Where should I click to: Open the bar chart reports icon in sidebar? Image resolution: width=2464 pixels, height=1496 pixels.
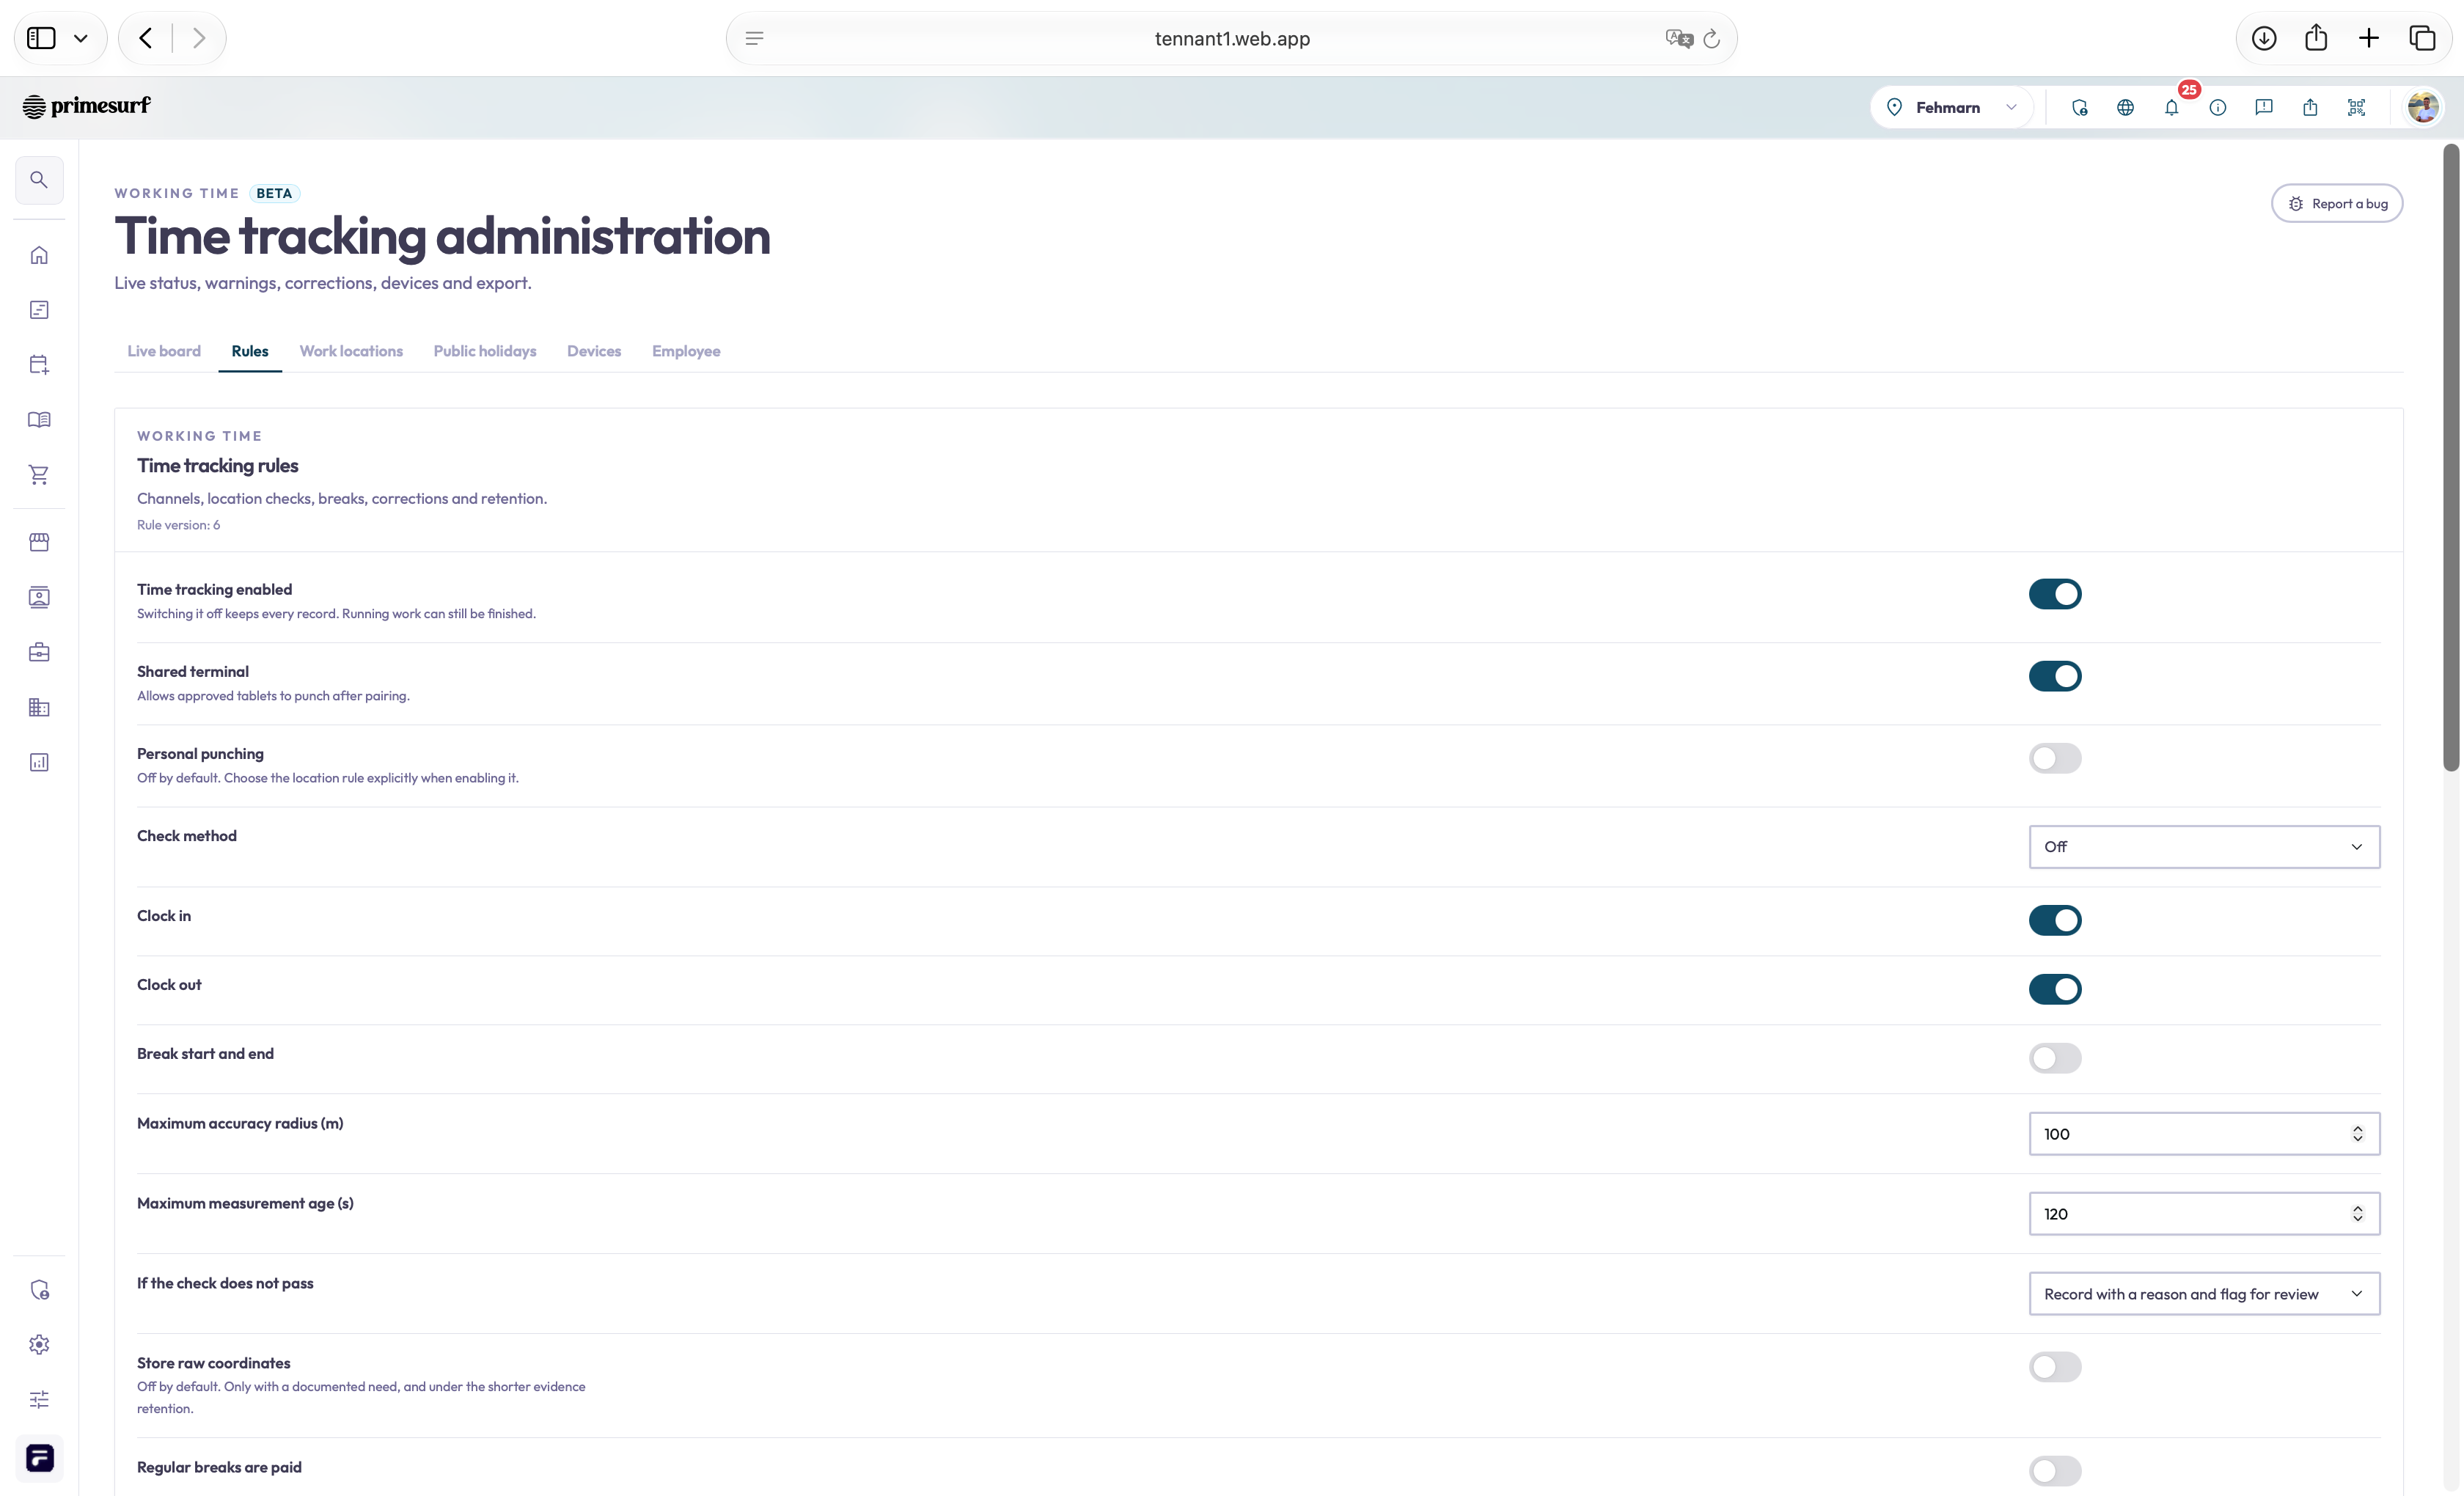[39, 763]
